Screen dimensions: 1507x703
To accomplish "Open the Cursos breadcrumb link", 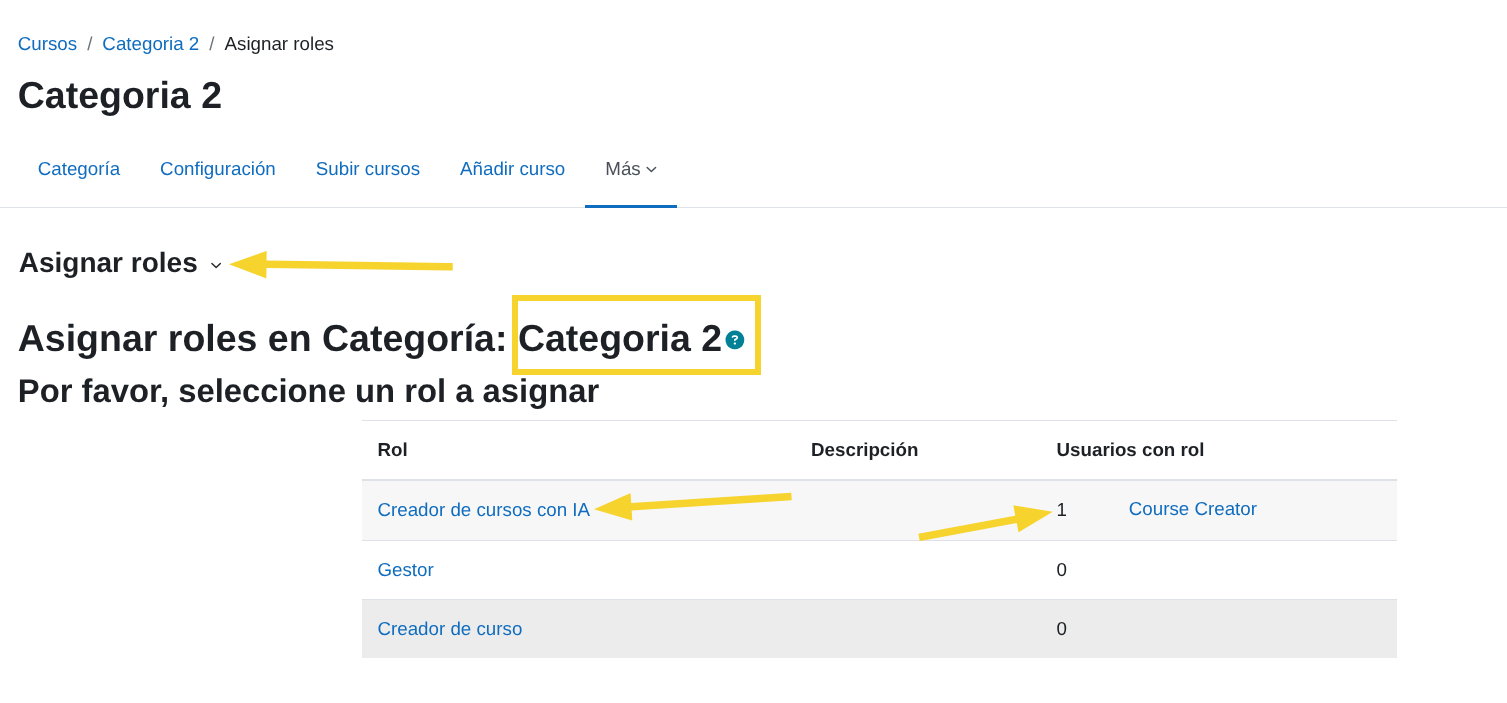I will (46, 43).
